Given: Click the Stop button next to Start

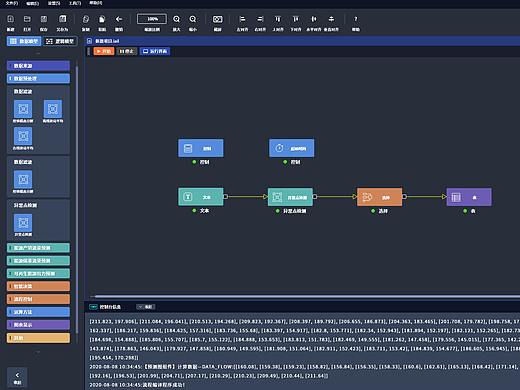Looking at the screenshot, I should (x=127, y=51).
